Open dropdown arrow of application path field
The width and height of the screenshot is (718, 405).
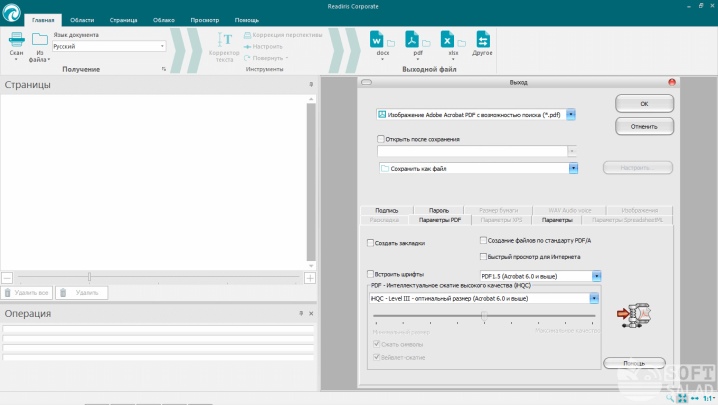coord(572,151)
